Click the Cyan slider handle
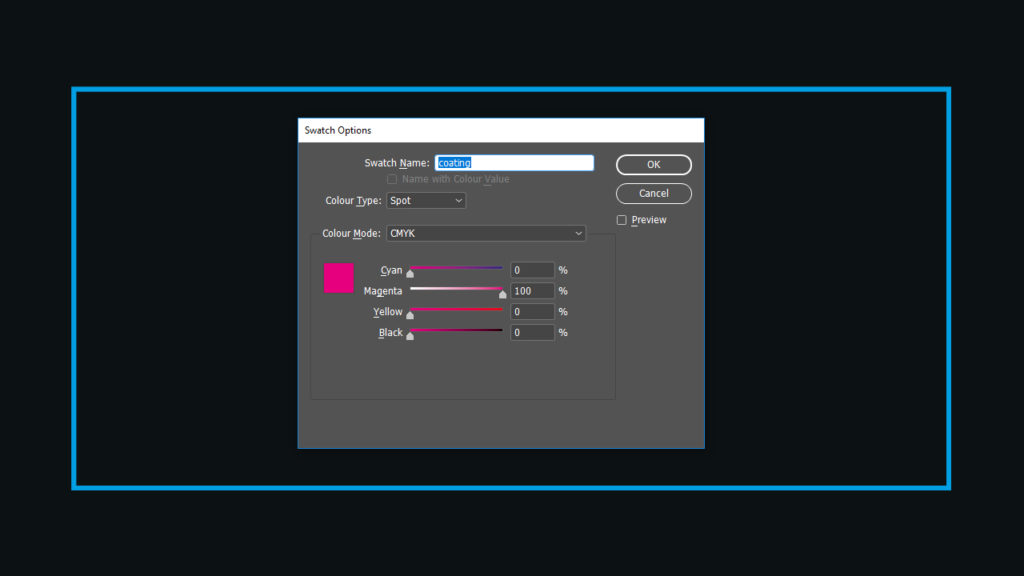The height and width of the screenshot is (576, 1024). pyautogui.click(x=412, y=275)
